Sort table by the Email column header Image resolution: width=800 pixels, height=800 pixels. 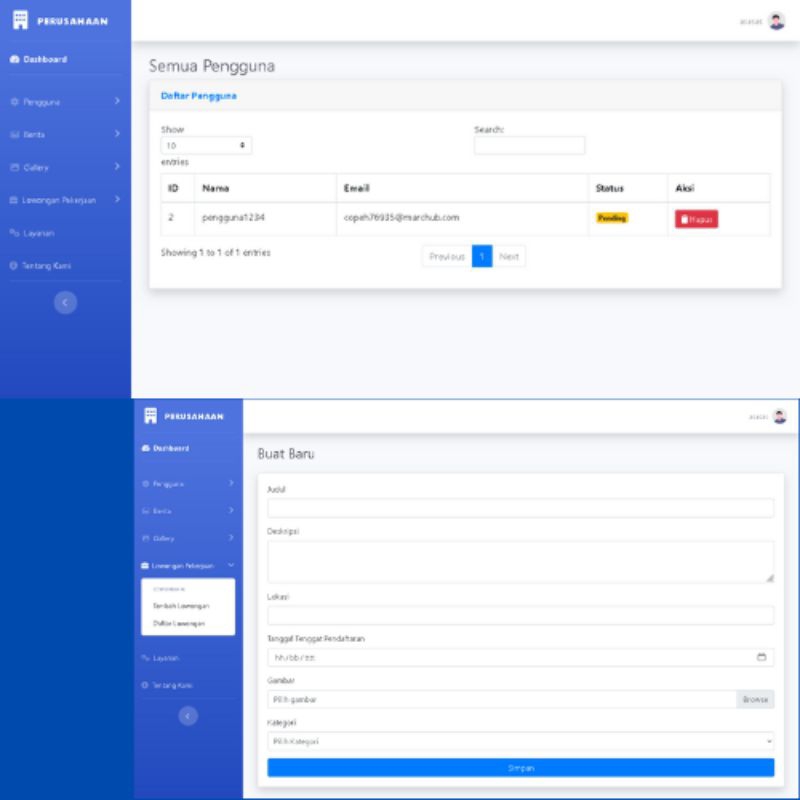click(462, 188)
